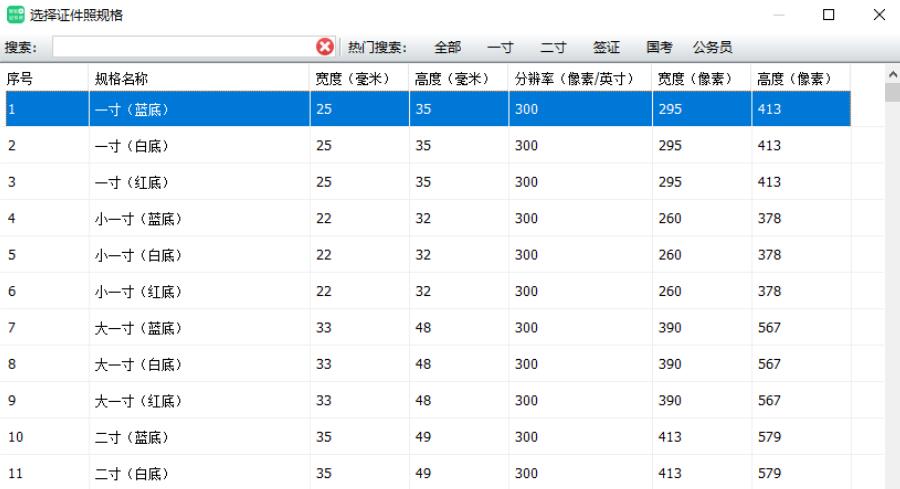The width and height of the screenshot is (900, 489).
Task: Click the app logo icon in title bar
Action: pyautogui.click(x=15, y=14)
